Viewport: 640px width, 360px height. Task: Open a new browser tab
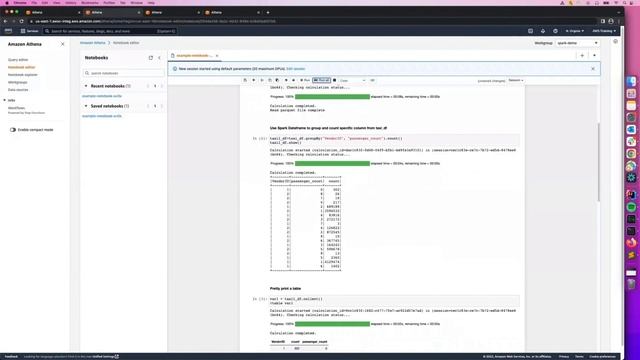click(268, 13)
